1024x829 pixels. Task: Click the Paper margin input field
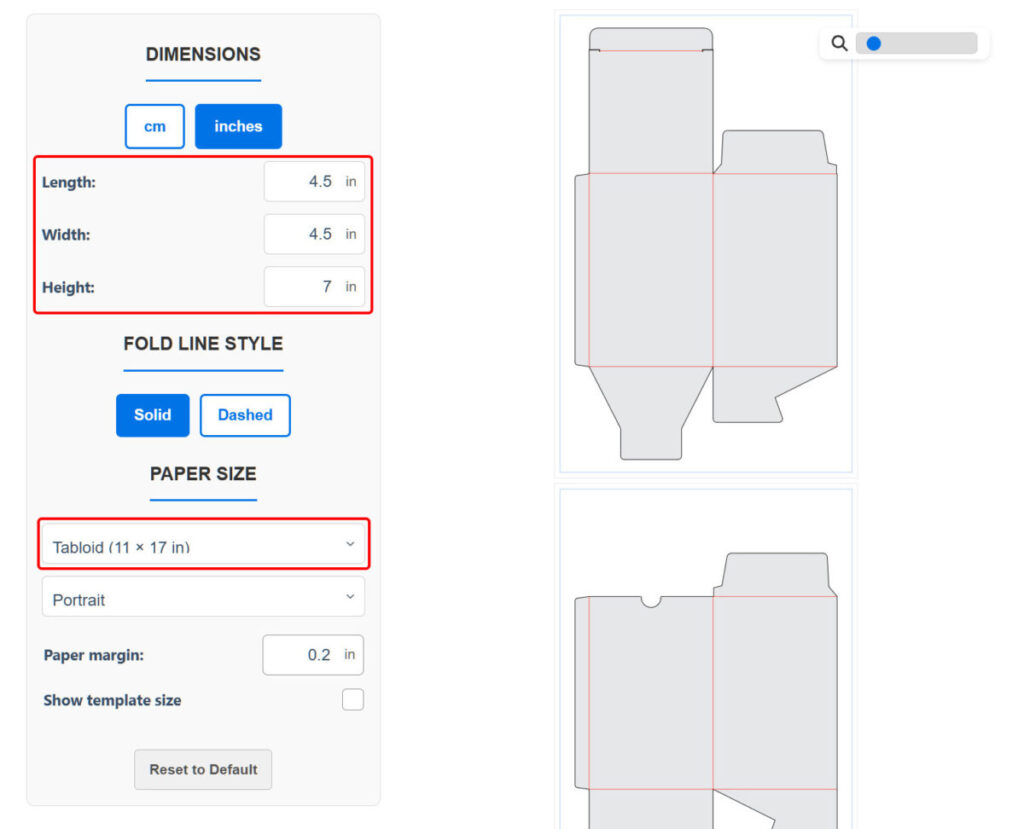[x=312, y=655]
